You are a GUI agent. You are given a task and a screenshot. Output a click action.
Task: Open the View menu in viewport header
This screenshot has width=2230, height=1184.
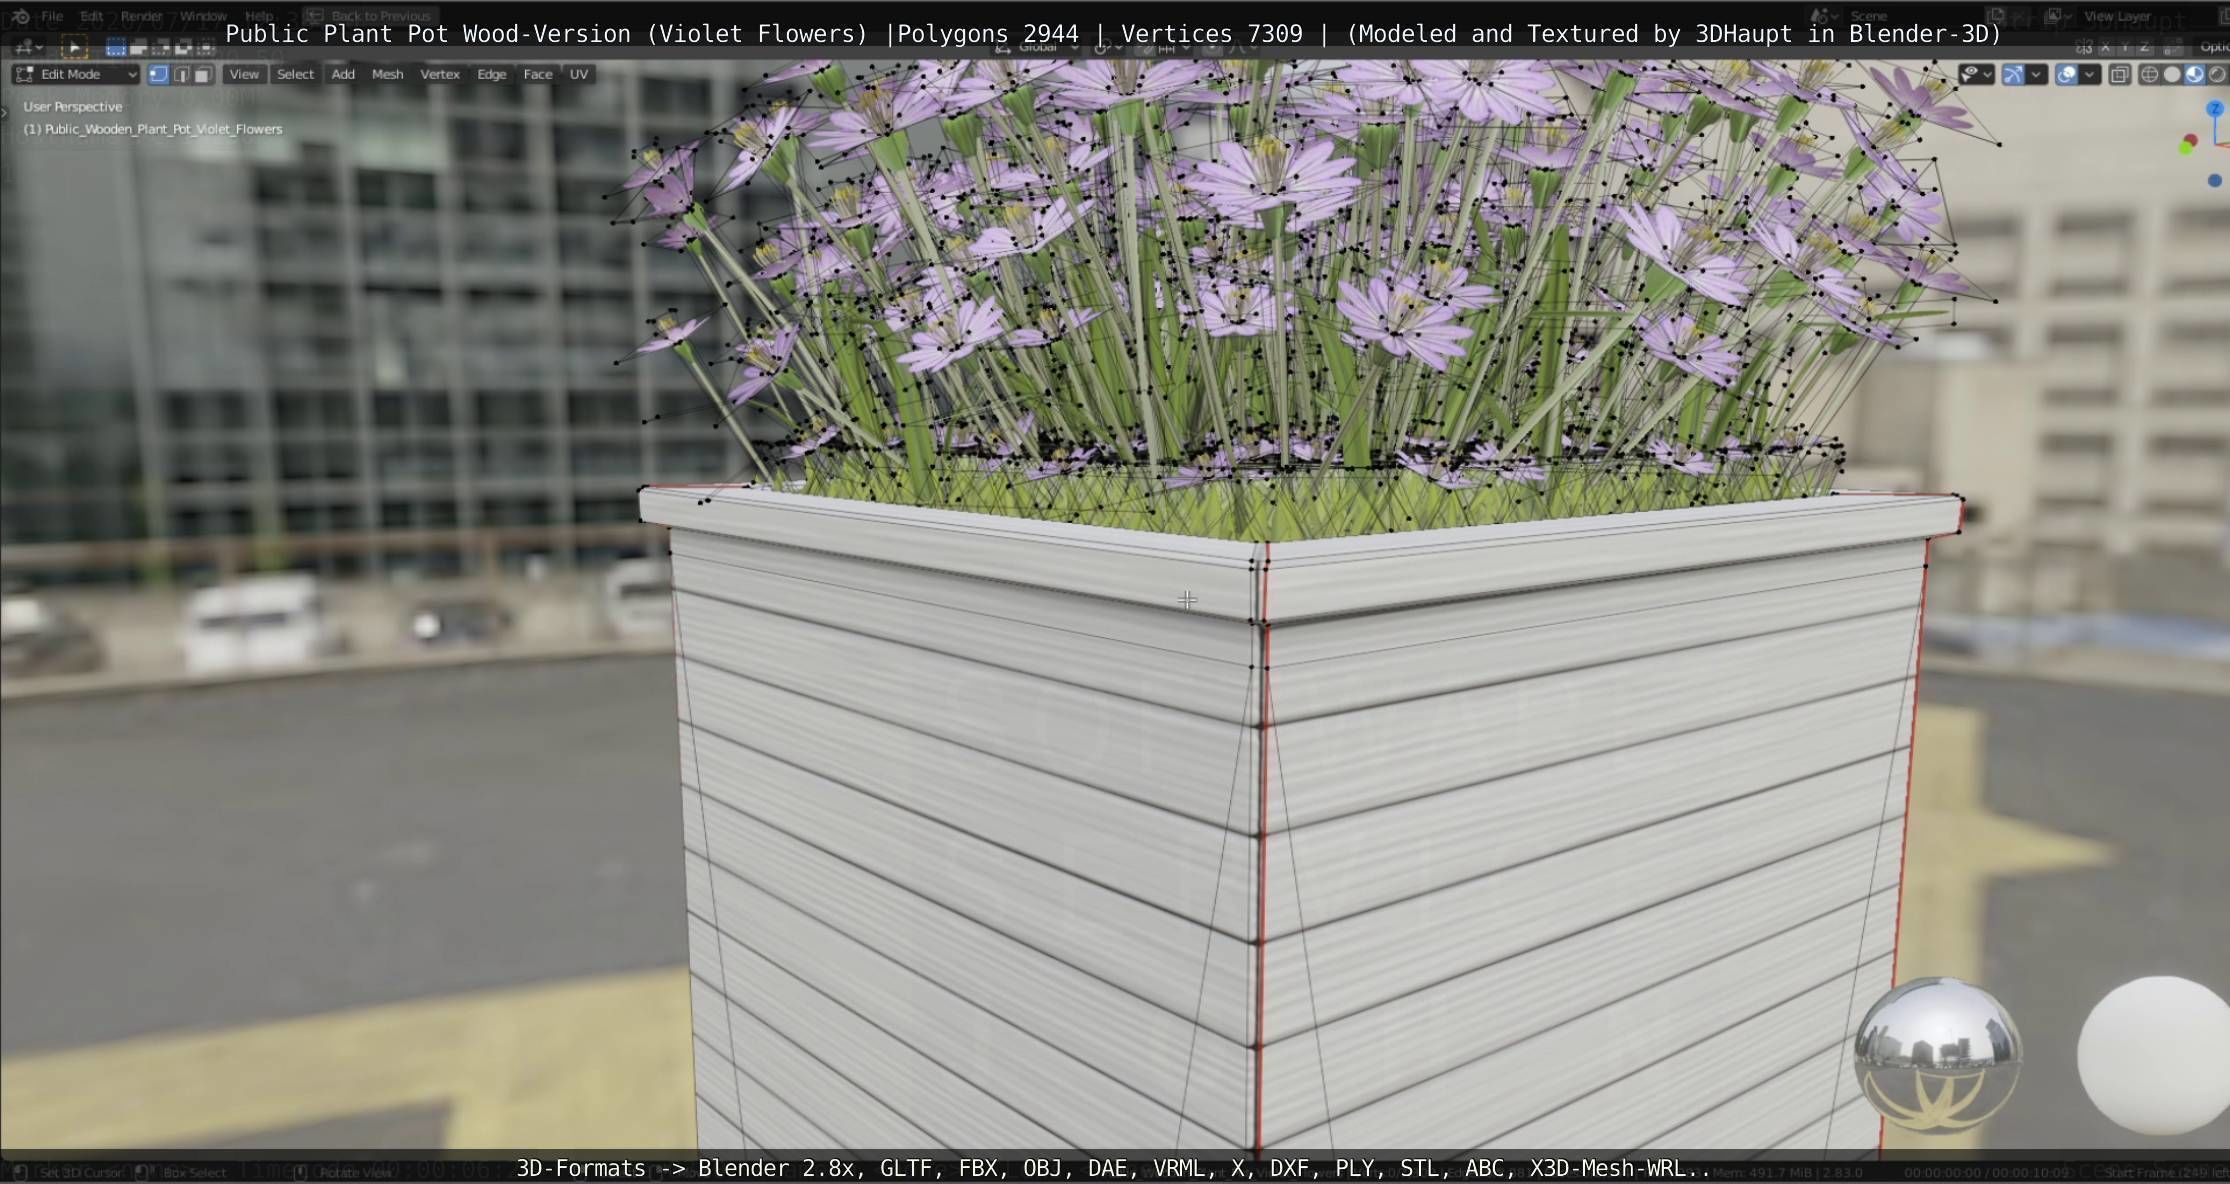point(244,74)
